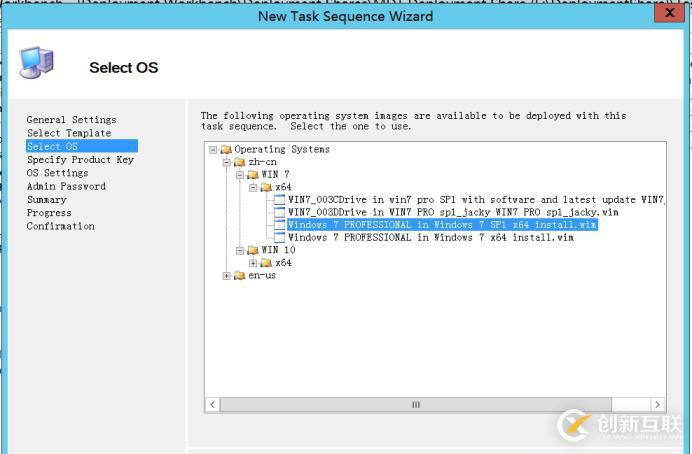The image size is (692, 454).
Task: Go to Specify Product Key step
Action: (x=80, y=160)
